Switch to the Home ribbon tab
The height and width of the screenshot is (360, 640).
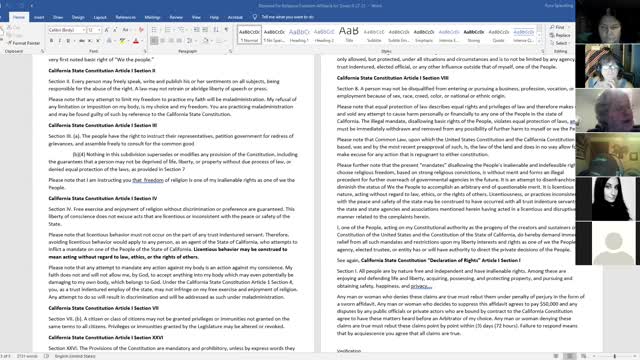[19, 17]
